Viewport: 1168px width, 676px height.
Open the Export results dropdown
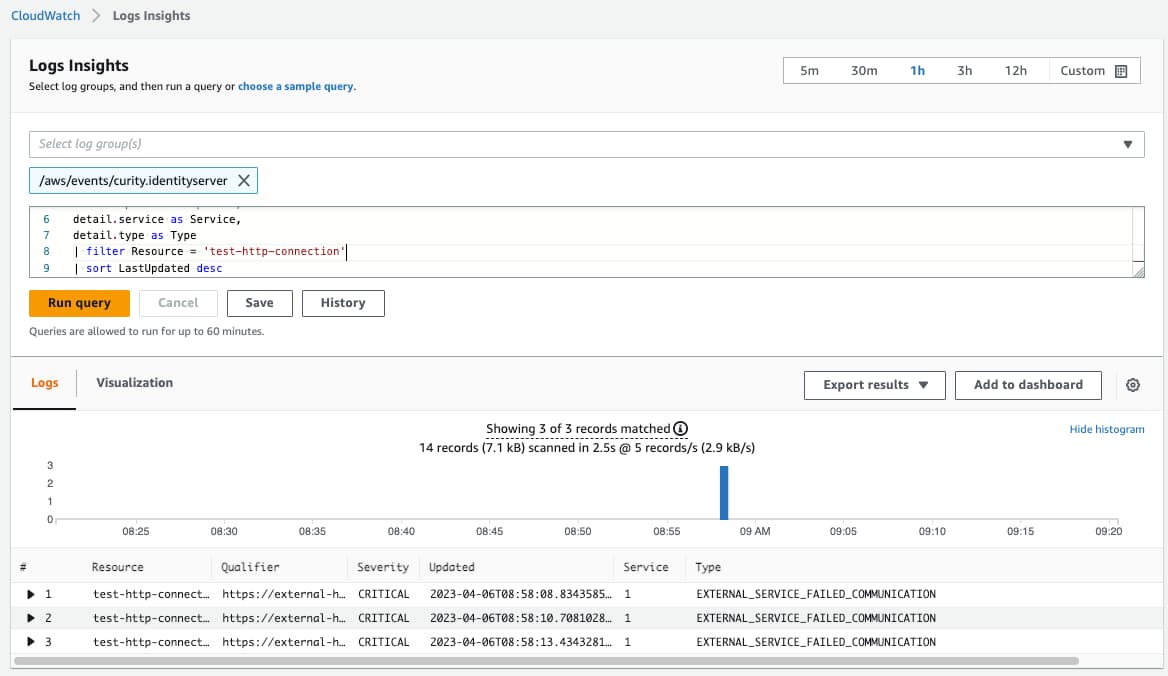tap(874, 384)
